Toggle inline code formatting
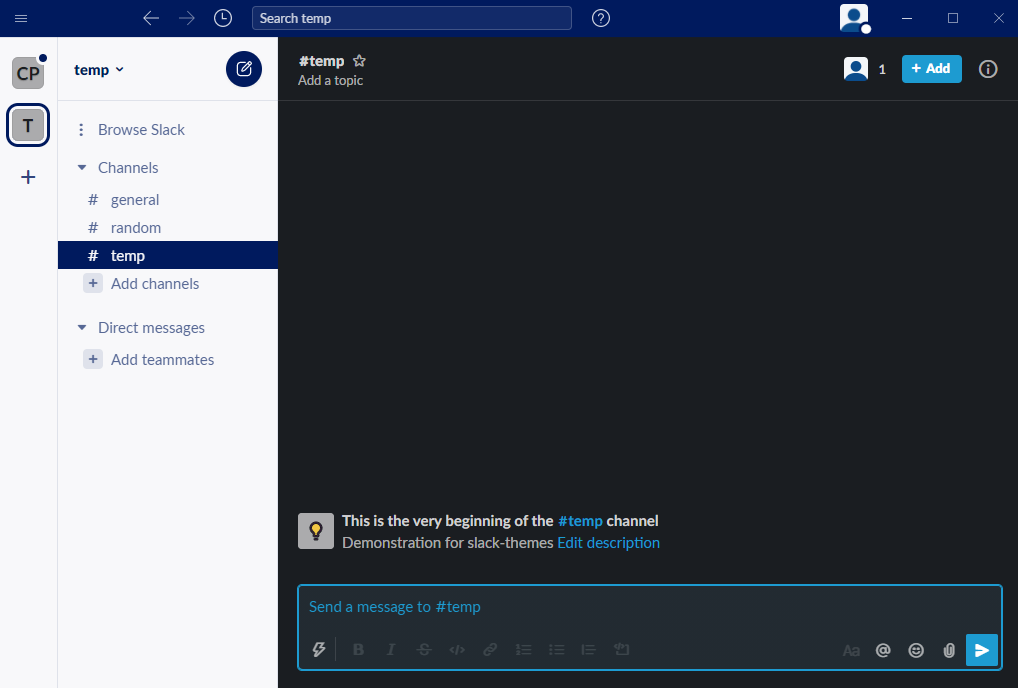 (x=457, y=649)
